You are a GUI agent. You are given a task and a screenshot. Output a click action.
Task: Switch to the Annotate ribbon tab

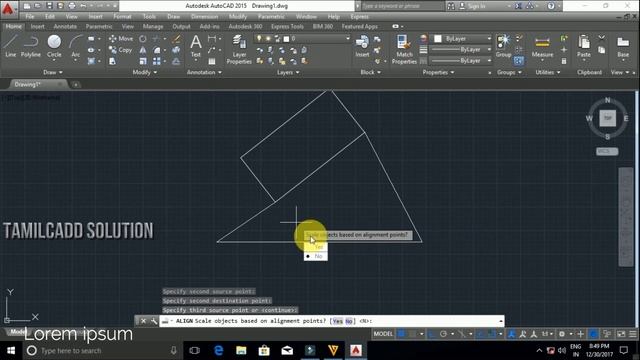65,27
